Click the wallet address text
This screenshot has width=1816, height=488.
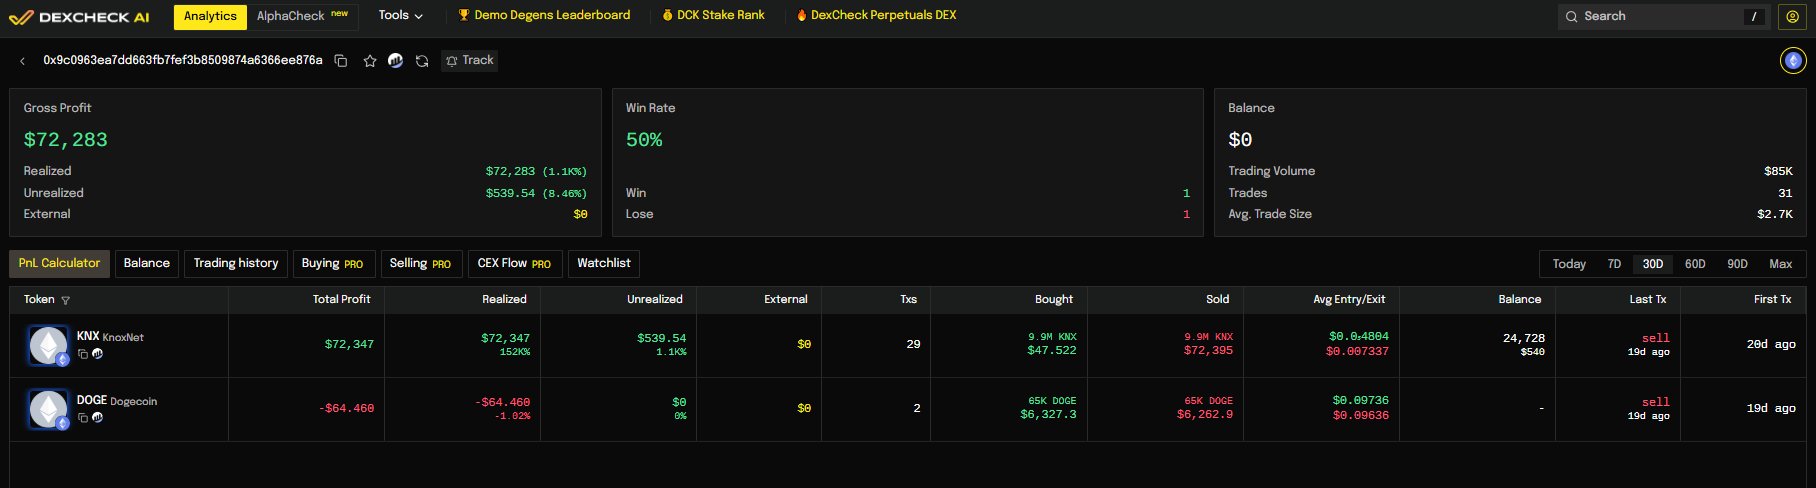pyautogui.click(x=183, y=61)
